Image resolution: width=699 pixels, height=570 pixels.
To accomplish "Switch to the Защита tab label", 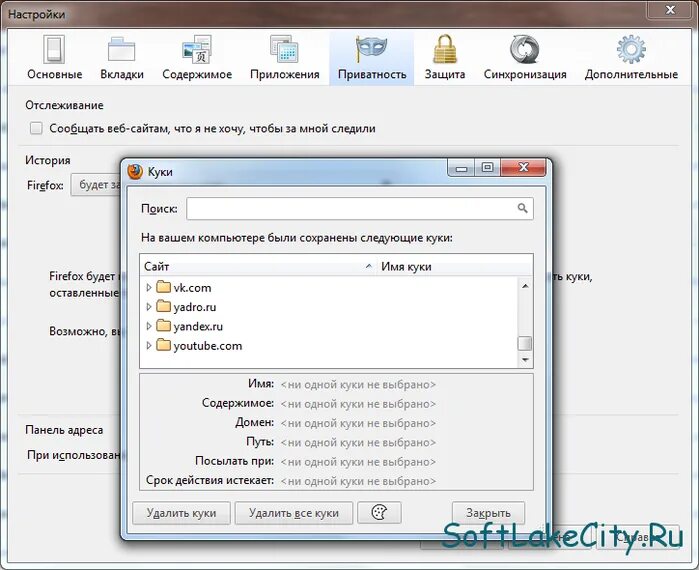I will click(x=445, y=74).
